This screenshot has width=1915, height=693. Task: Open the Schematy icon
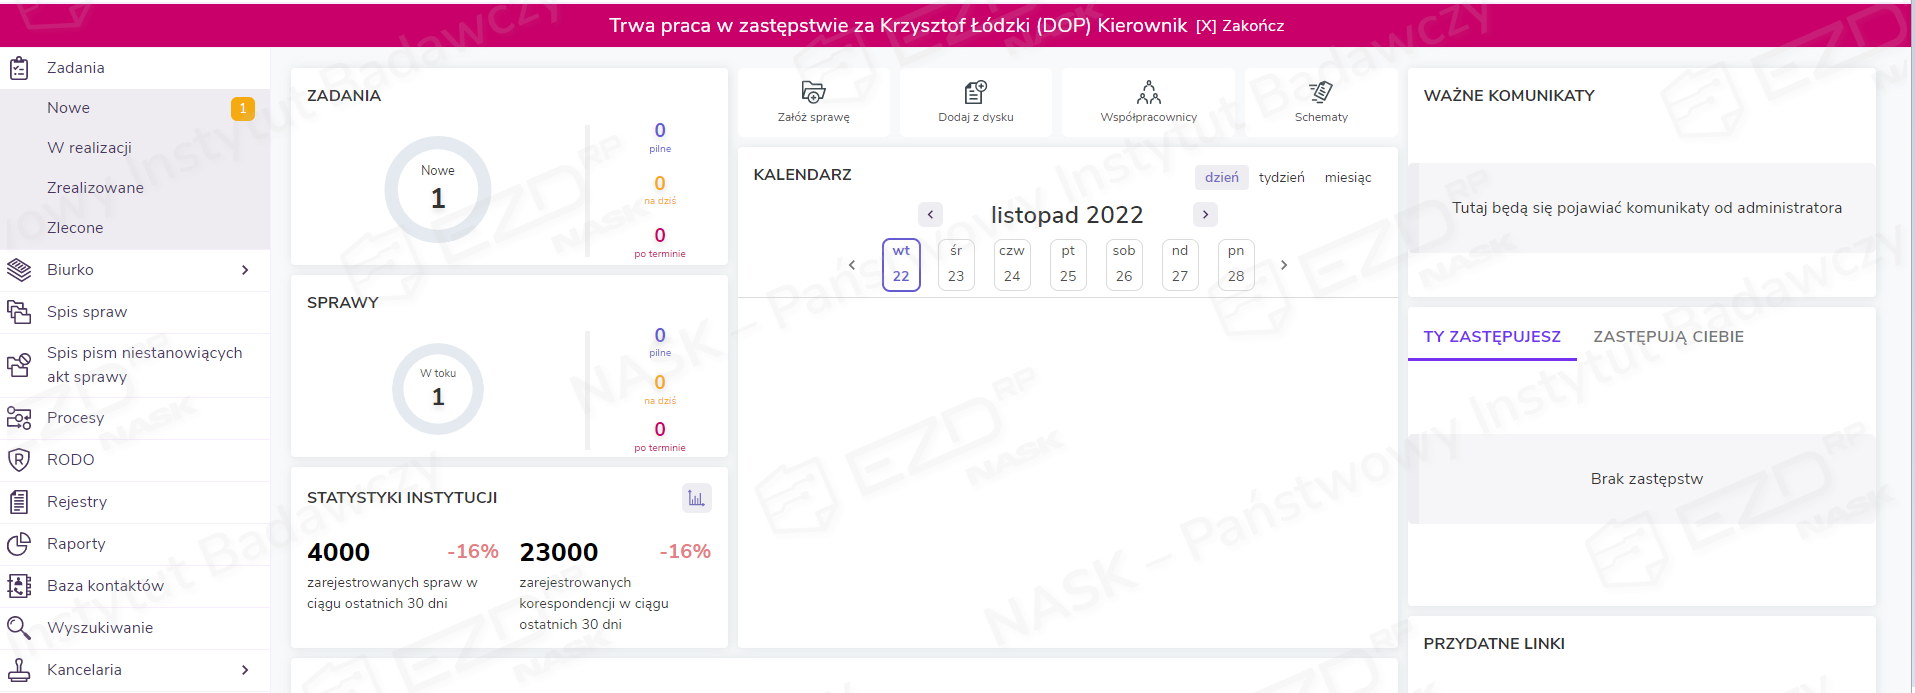(1320, 93)
